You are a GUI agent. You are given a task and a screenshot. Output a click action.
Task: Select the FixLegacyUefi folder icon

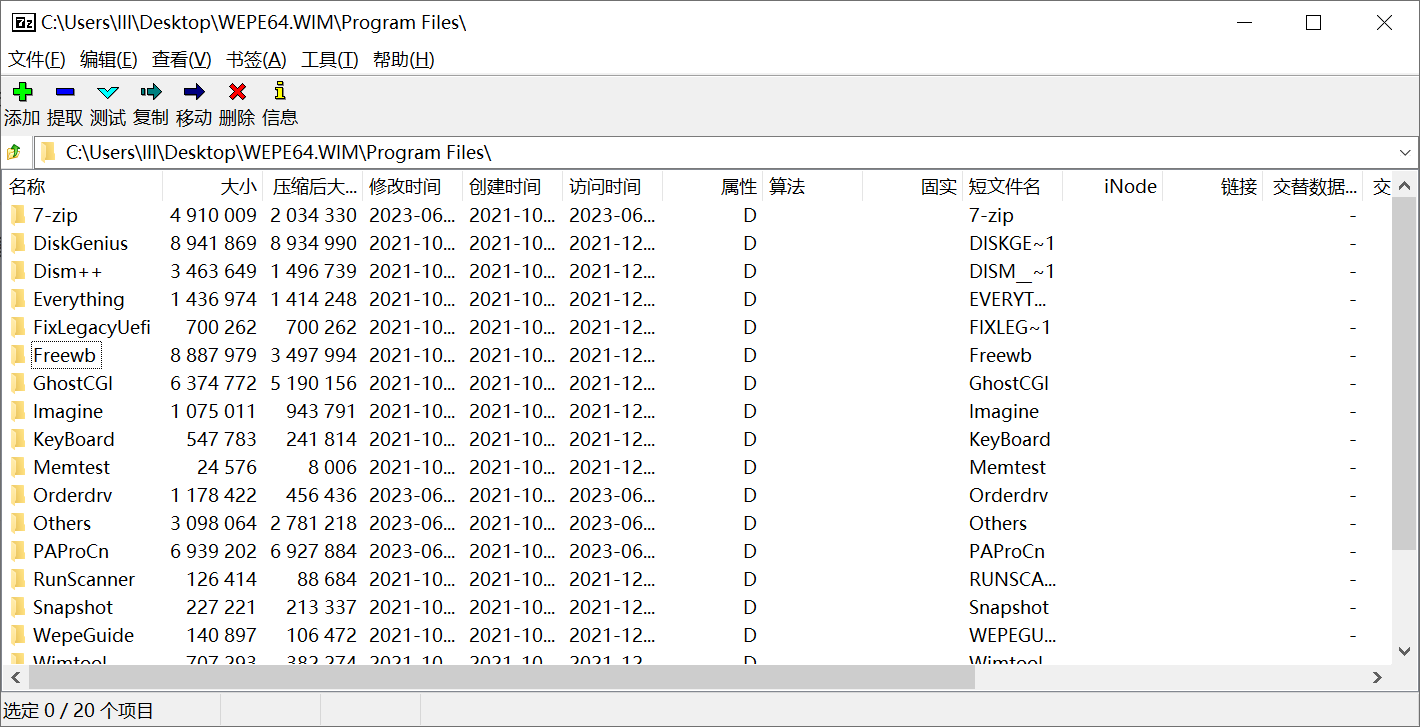19,327
